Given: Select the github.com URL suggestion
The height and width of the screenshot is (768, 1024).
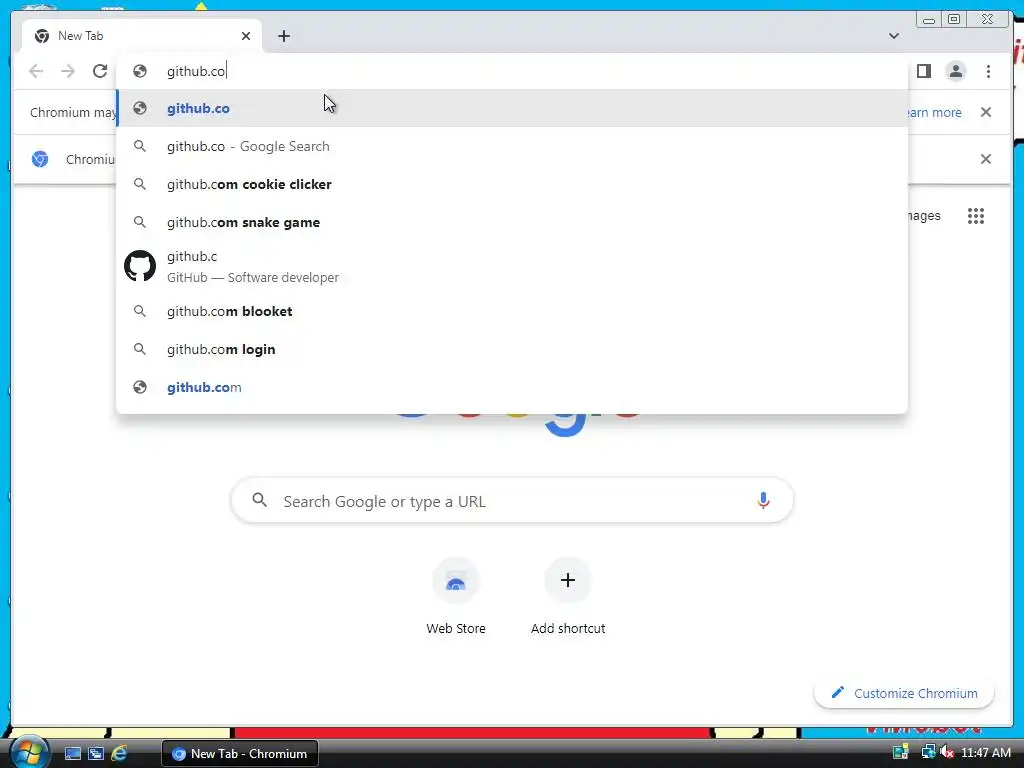Looking at the screenshot, I should click(512, 387).
